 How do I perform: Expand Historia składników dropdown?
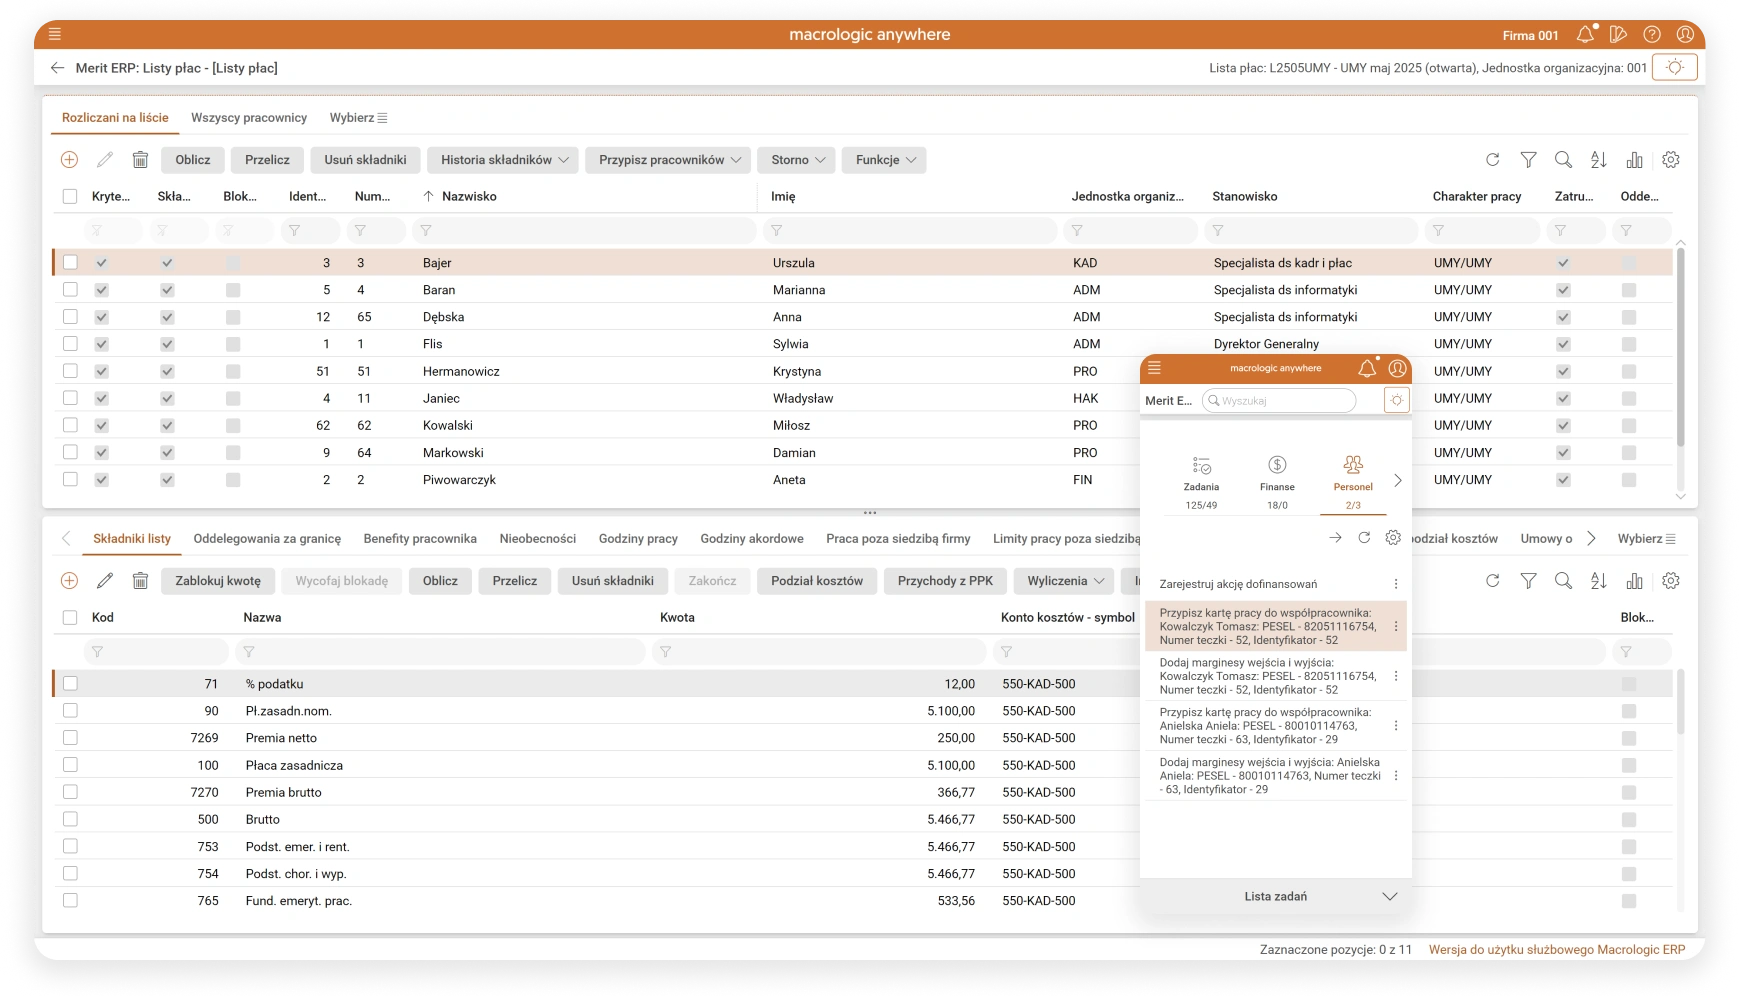click(503, 160)
